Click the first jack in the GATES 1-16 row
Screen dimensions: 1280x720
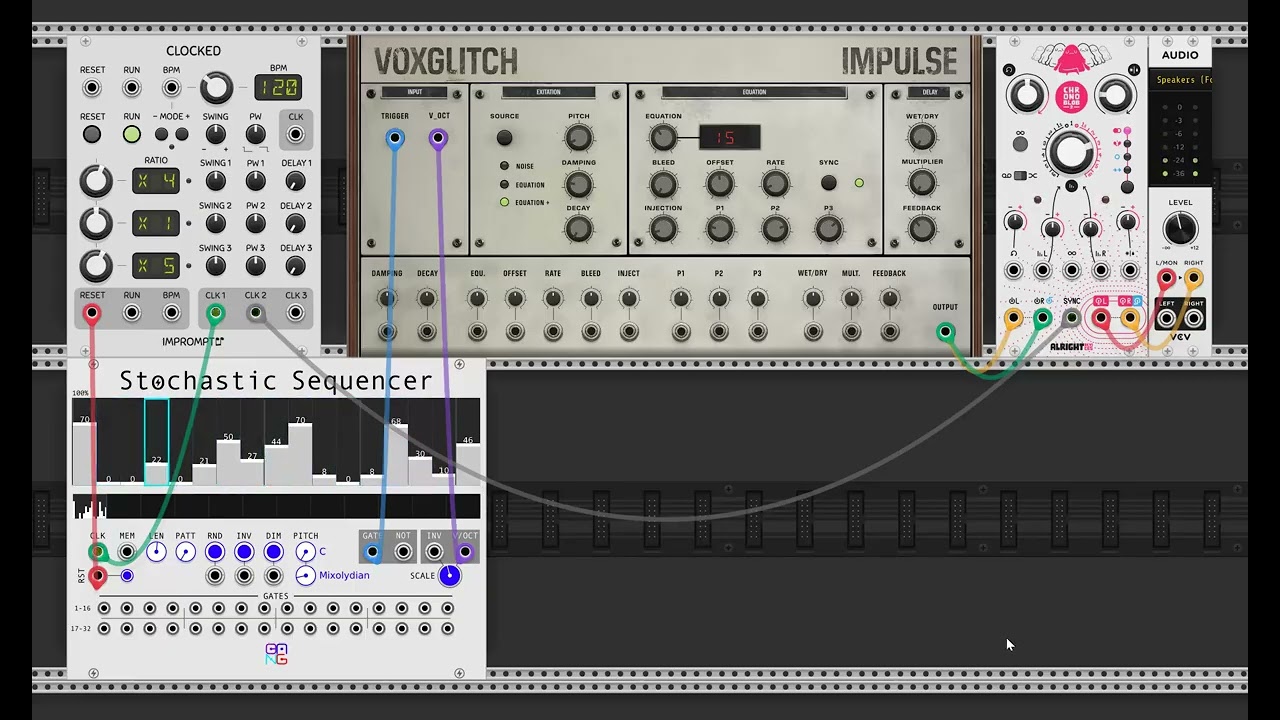[x=102, y=608]
